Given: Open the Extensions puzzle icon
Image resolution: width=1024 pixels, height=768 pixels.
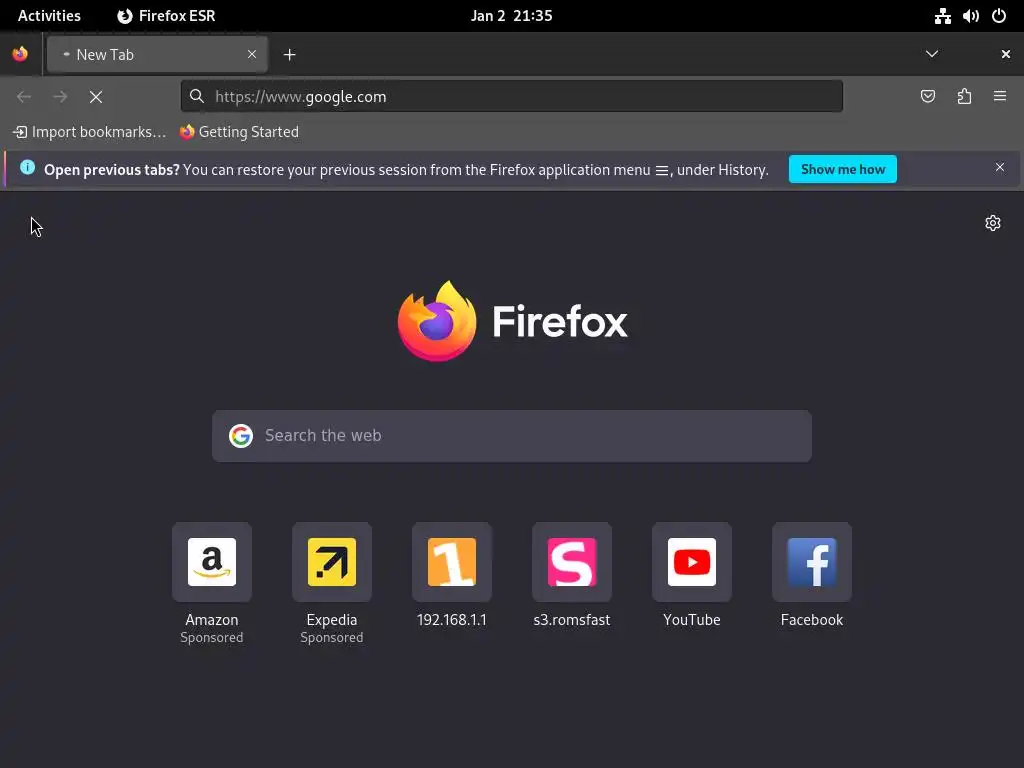Looking at the screenshot, I should [x=964, y=97].
